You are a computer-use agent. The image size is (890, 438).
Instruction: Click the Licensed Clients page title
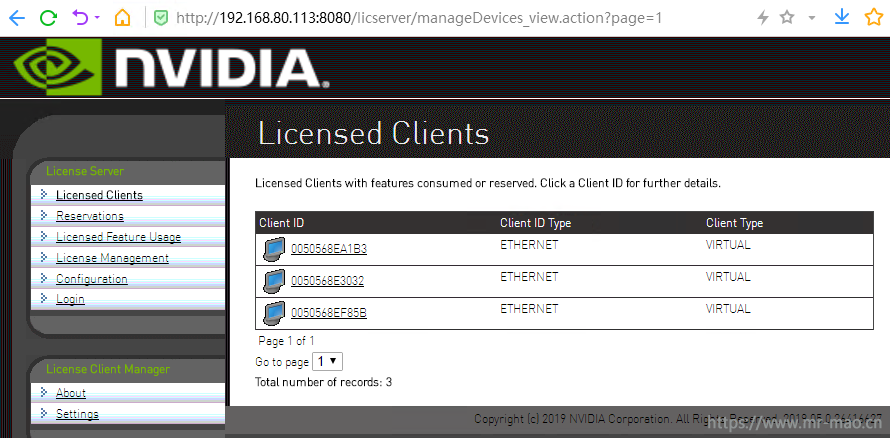pos(373,134)
